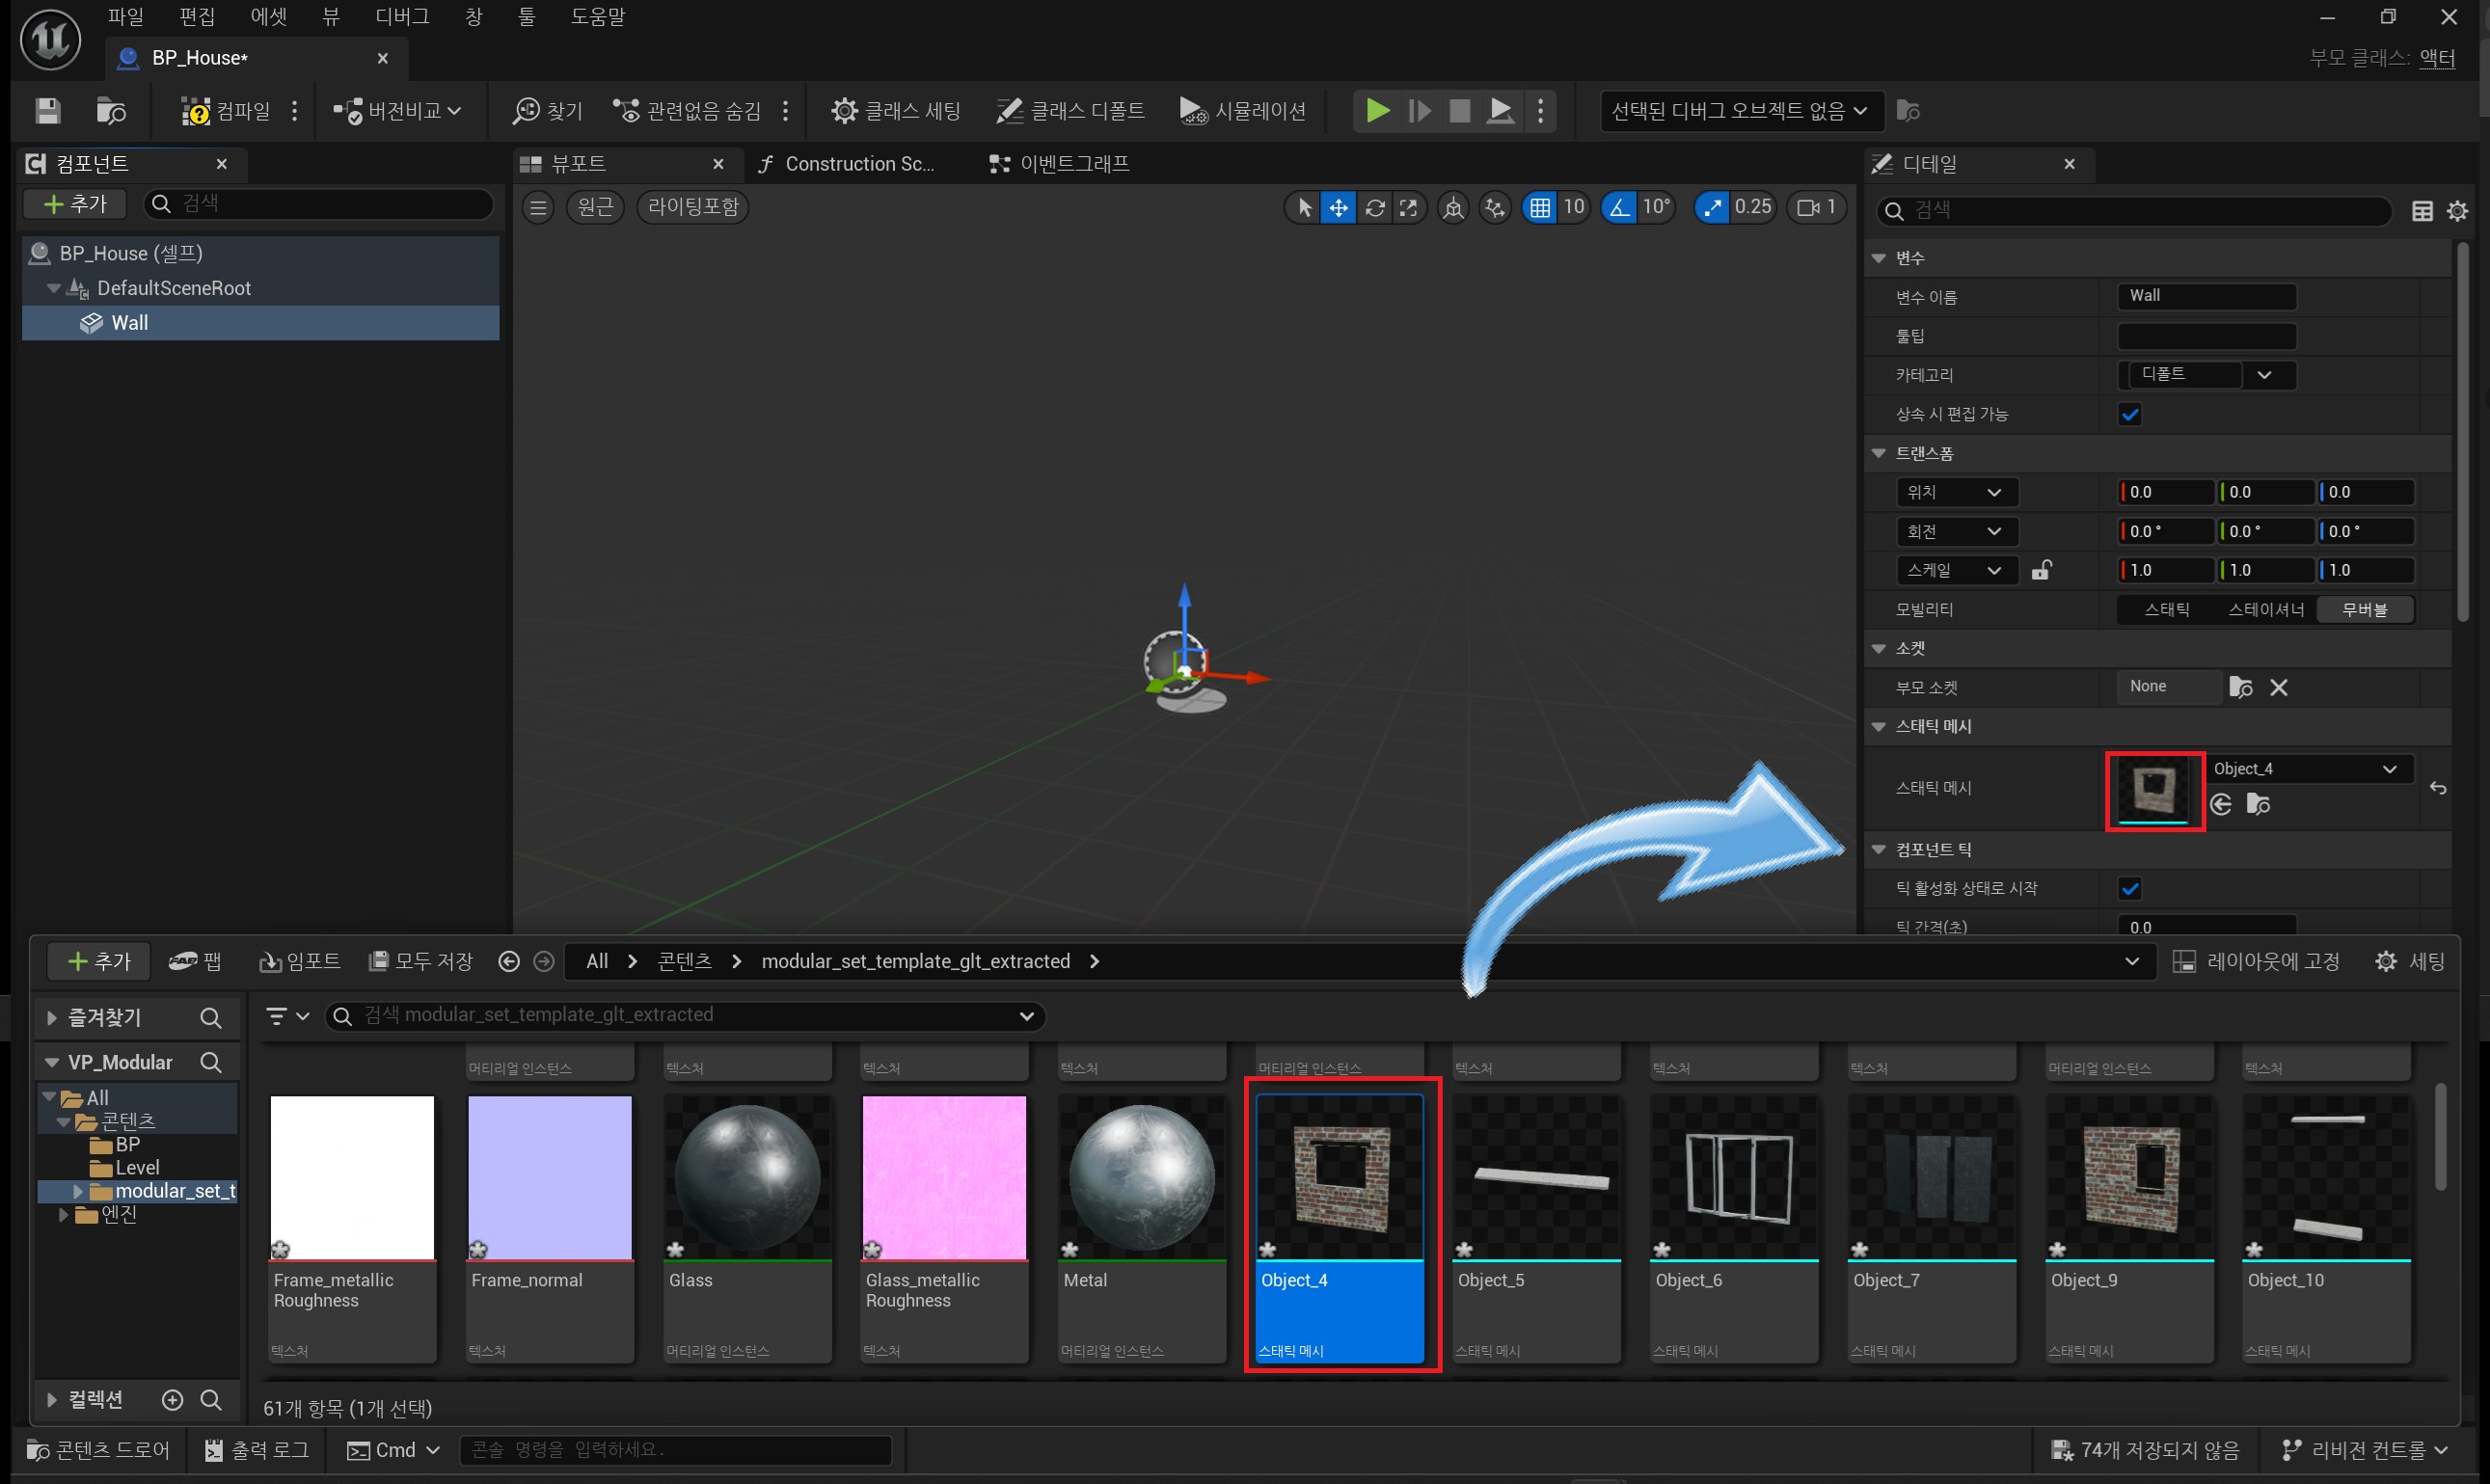Image resolution: width=2490 pixels, height=1484 pixels.
Task: Save the blueprint with floppy disk icon
Action: [x=47, y=110]
